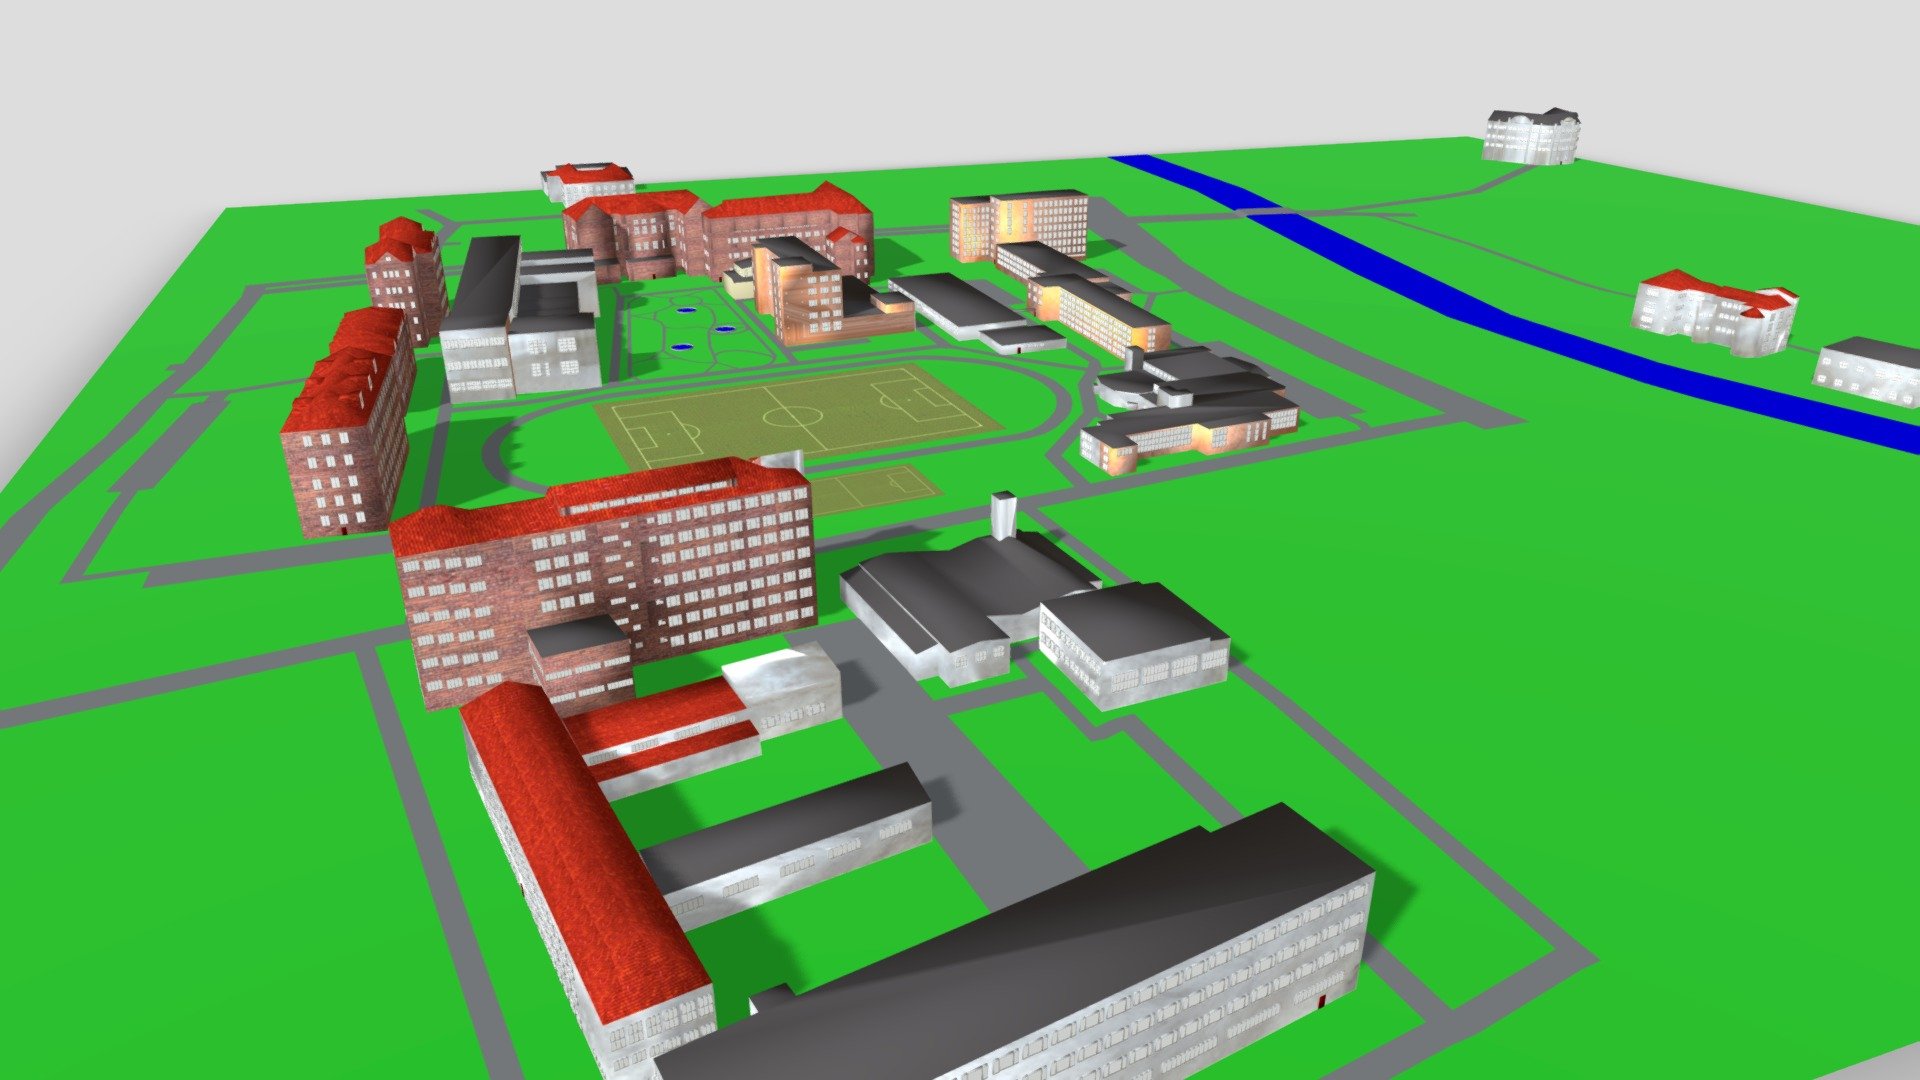Select the orange-lit high-rise at top center
The height and width of the screenshot is (1080, 1920).
pos(1019,225)
